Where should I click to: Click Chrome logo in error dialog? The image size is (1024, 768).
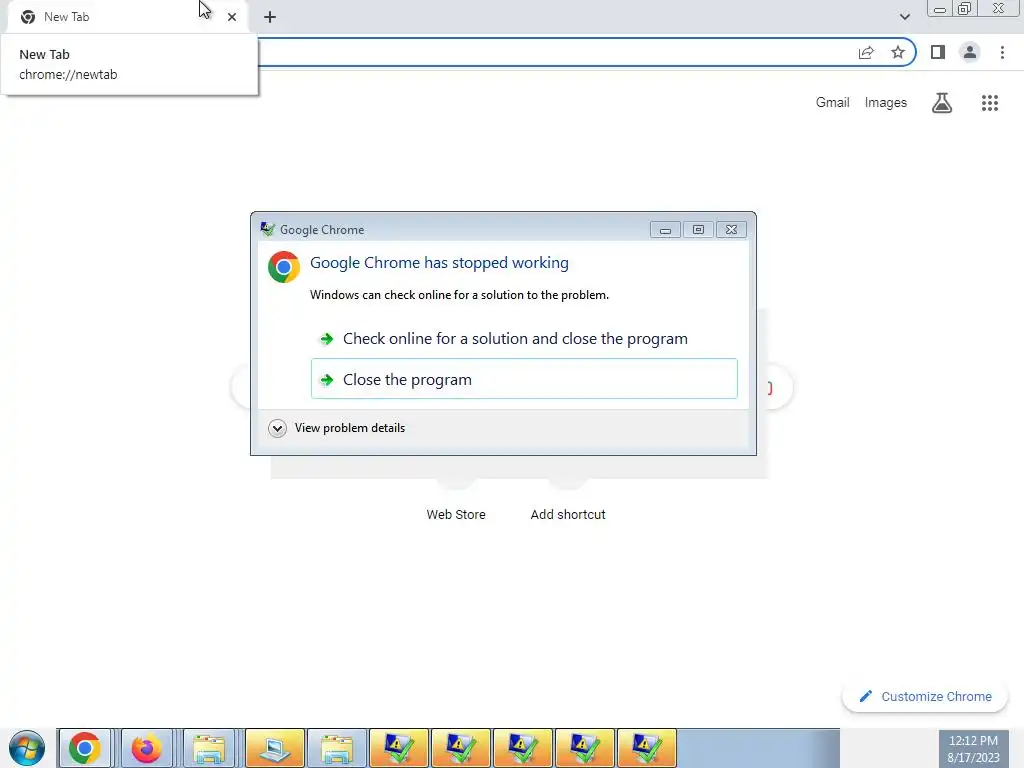pos(283,266)
